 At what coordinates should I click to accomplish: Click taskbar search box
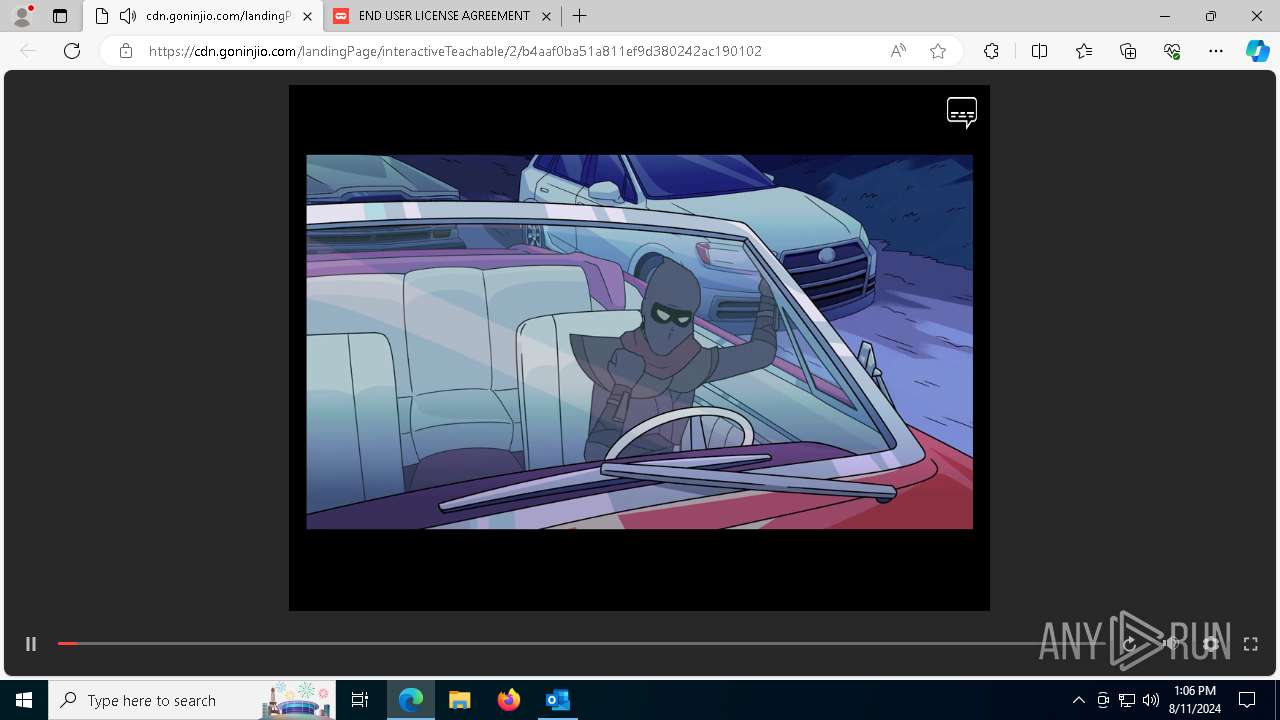[x=192, y=700]
